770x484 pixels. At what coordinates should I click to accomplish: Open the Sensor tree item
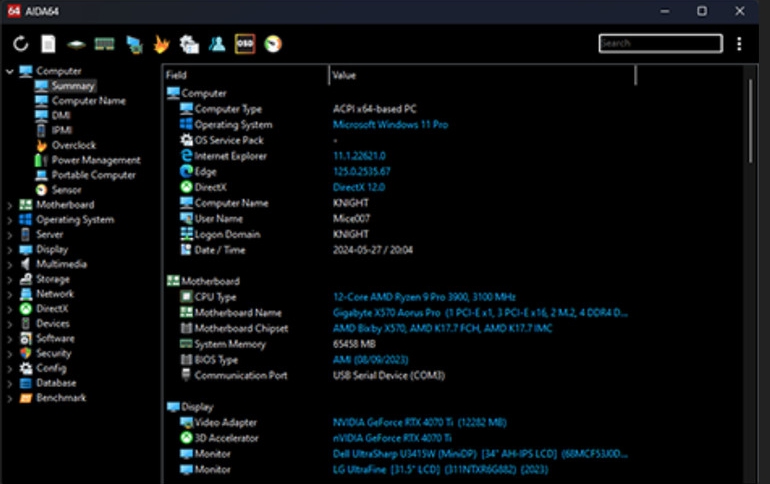[x=66, y=190]
